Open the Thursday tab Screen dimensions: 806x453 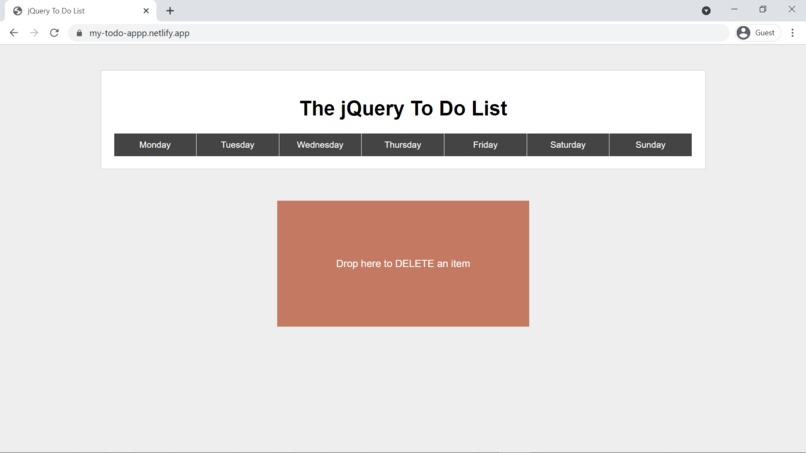point(402,145)
